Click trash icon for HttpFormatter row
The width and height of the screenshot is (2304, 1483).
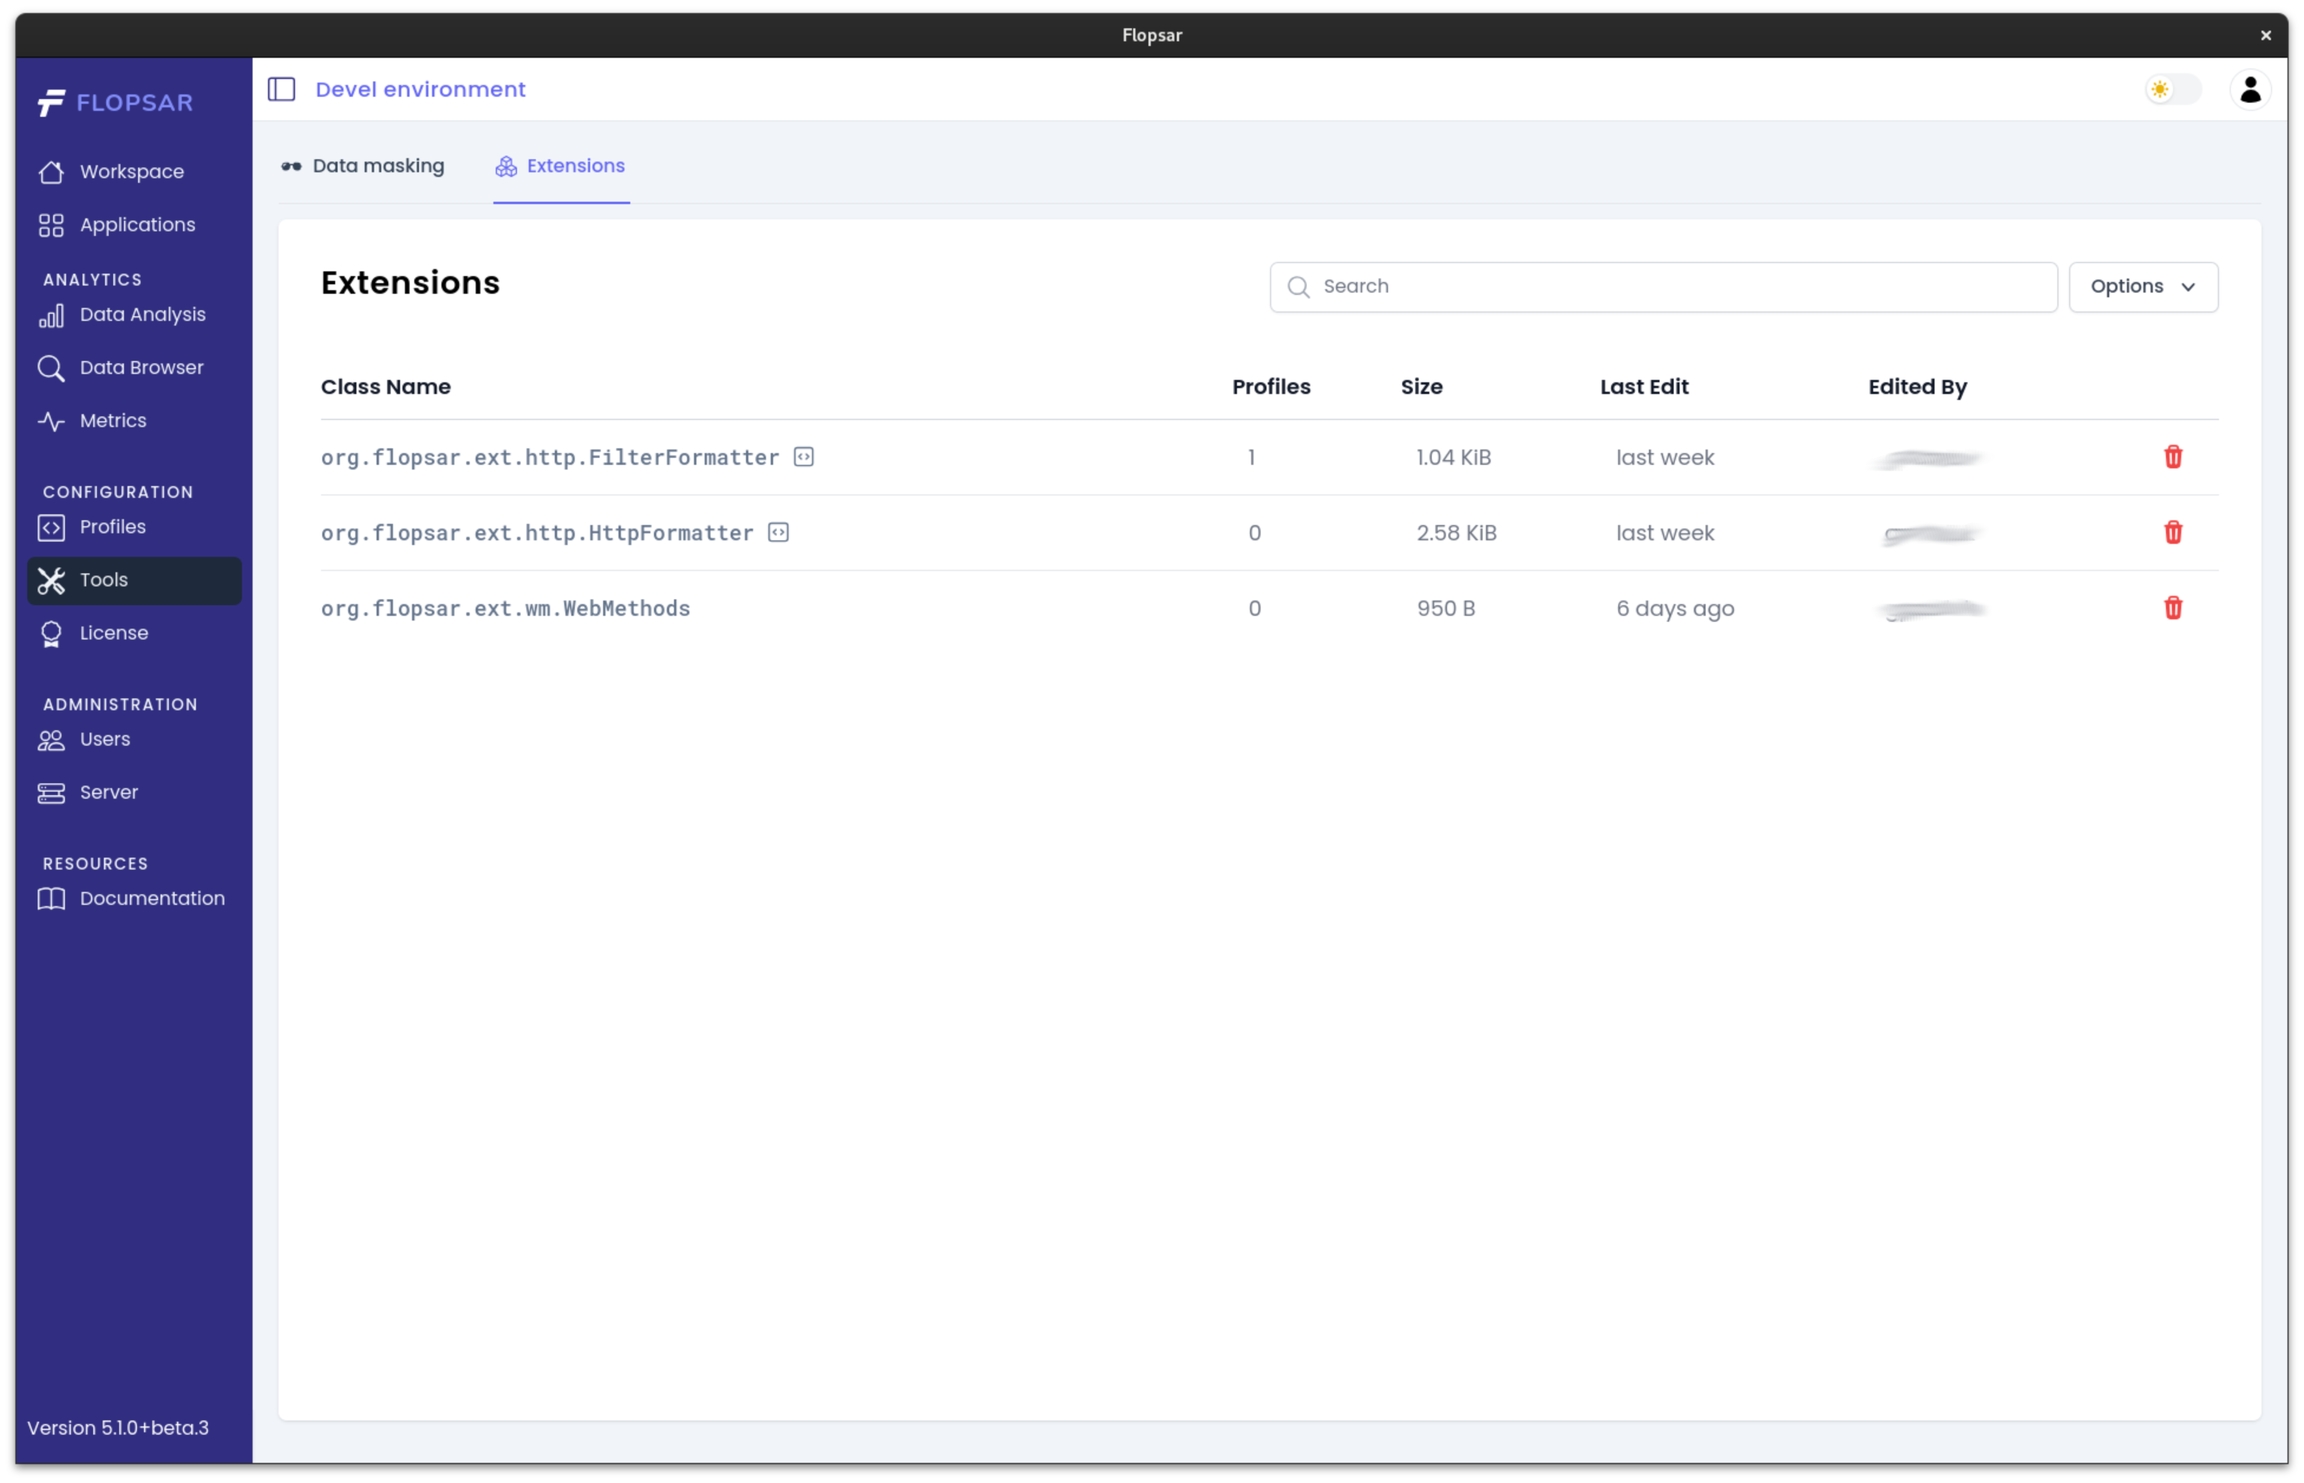coord(2172,533)
